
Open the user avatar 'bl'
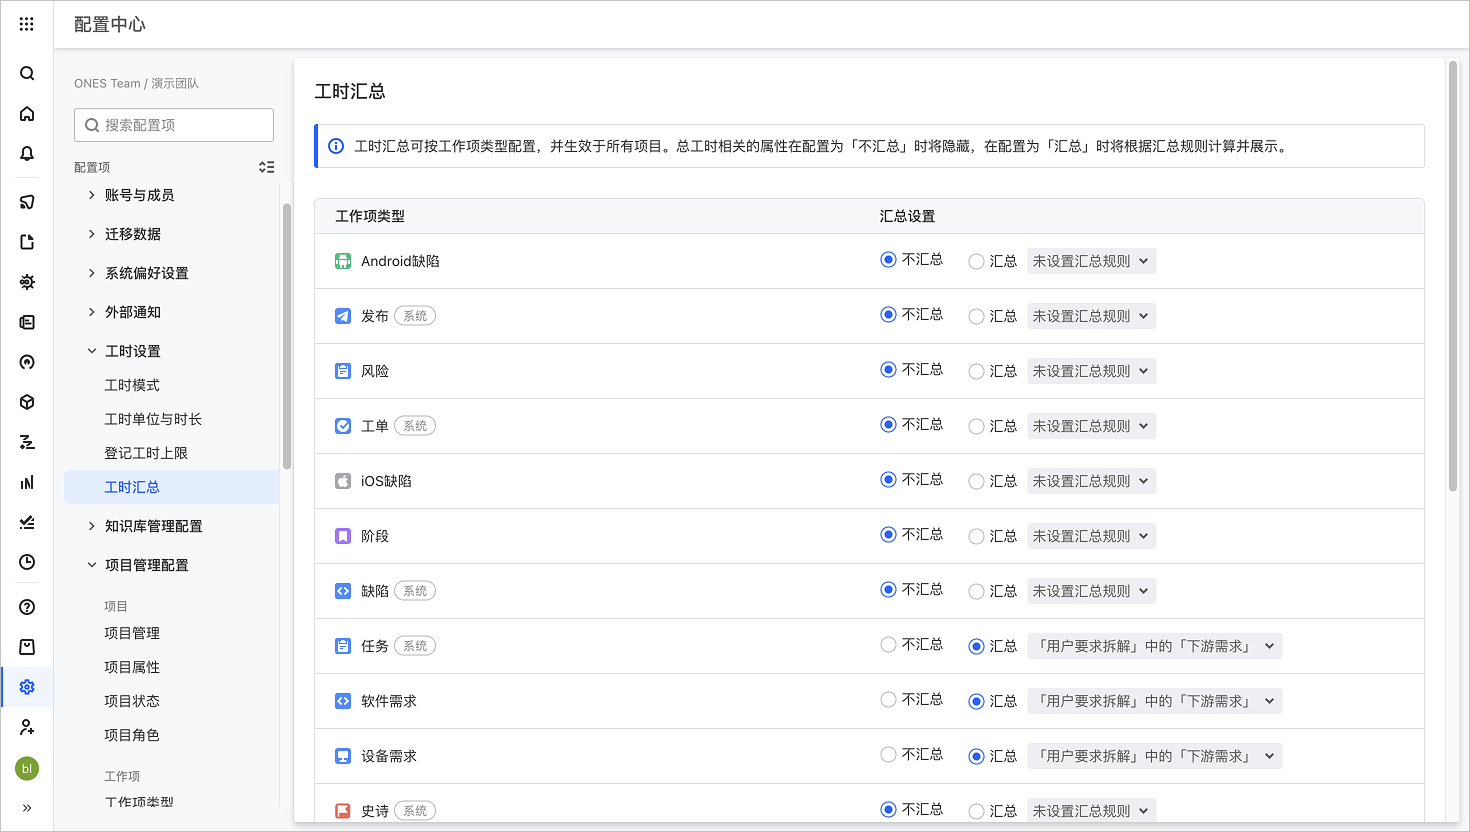click(27, 768)
